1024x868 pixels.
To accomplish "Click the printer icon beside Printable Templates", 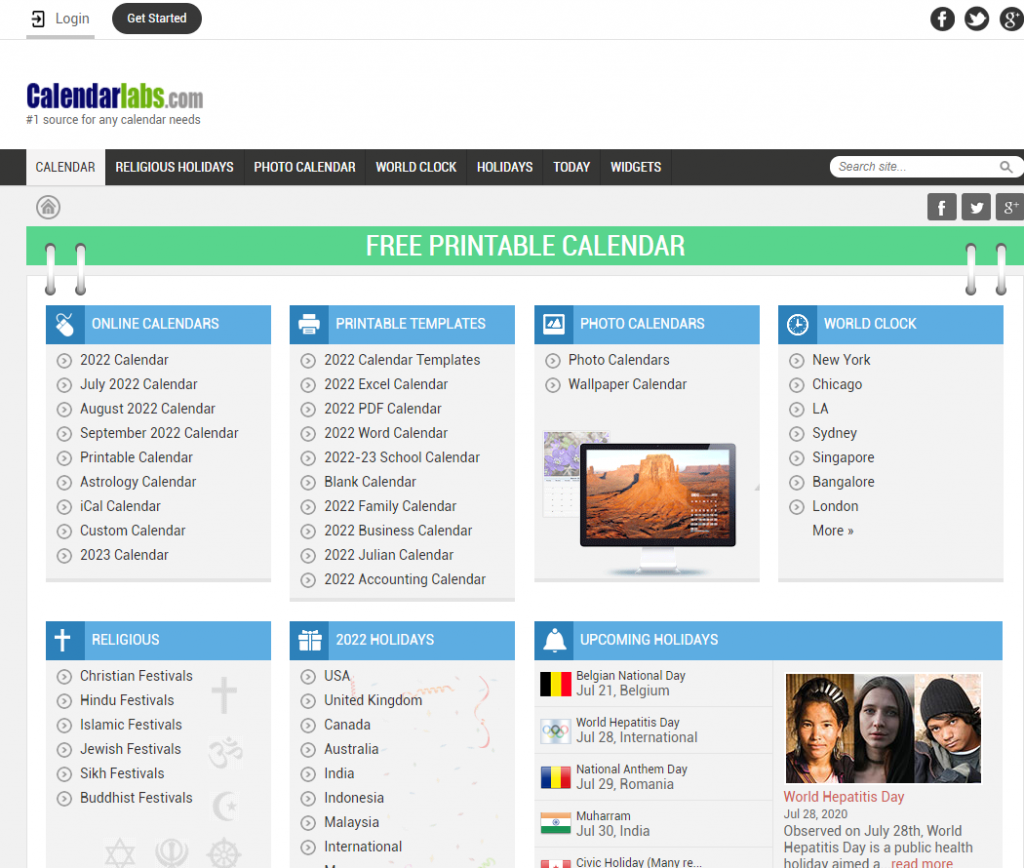I will point(309,324).
